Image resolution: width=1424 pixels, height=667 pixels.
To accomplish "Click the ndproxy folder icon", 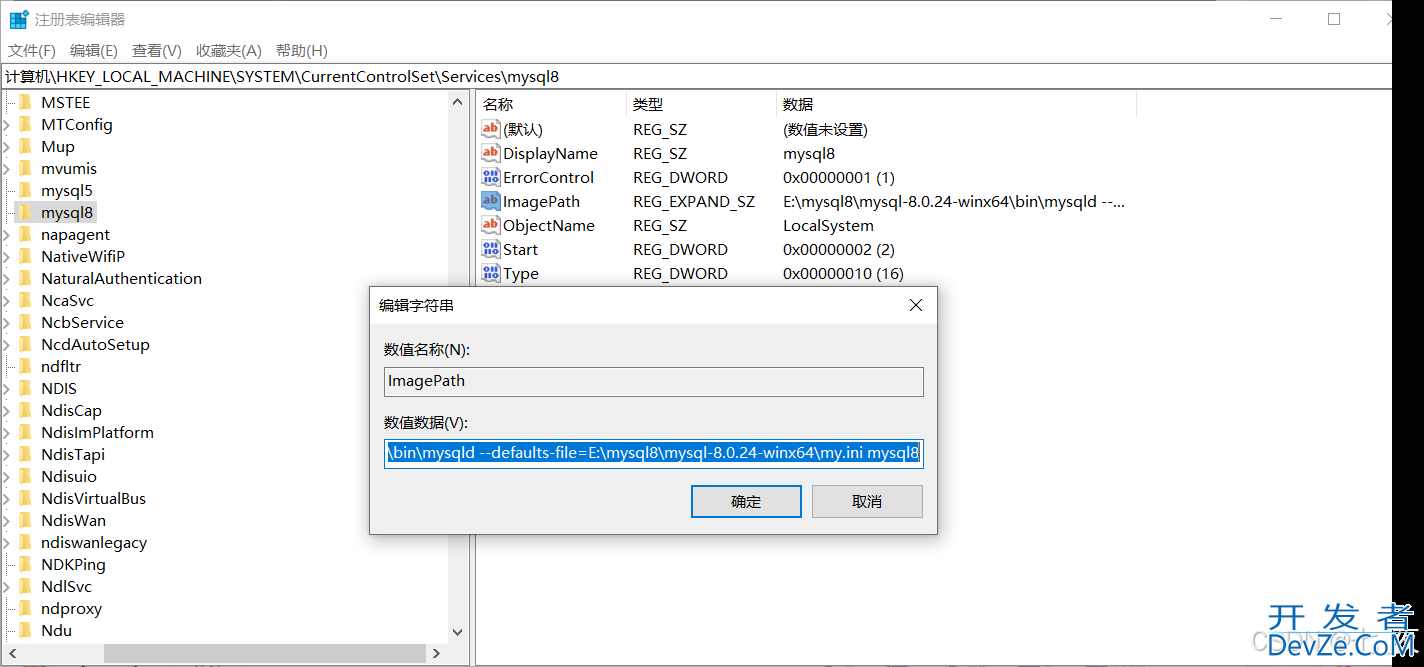I will click(x=25, y=608).
